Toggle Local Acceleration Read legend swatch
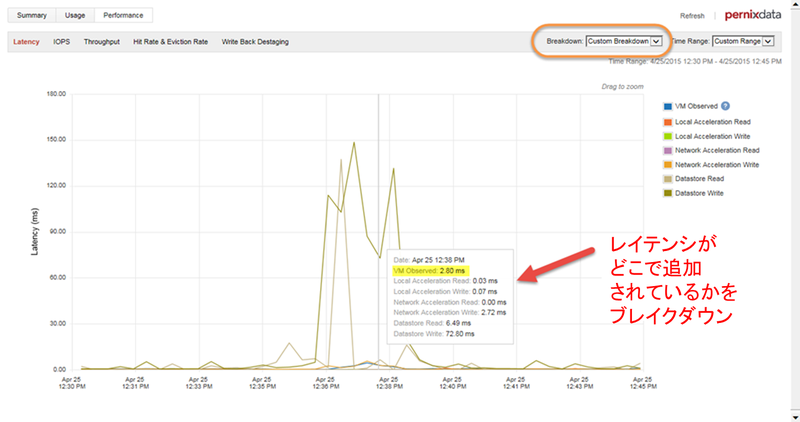Screen dimensions: 800x422 [x=667, y=122]
